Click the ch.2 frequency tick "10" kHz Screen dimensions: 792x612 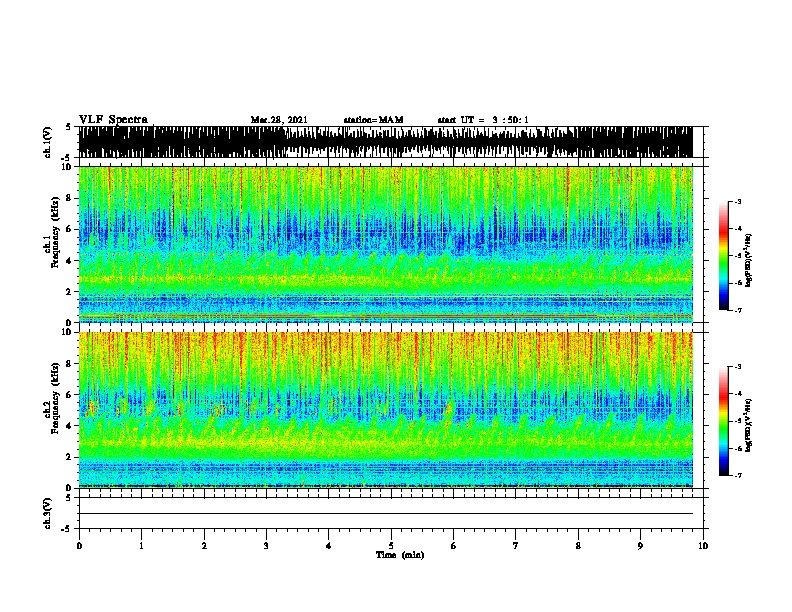point(69,332)
